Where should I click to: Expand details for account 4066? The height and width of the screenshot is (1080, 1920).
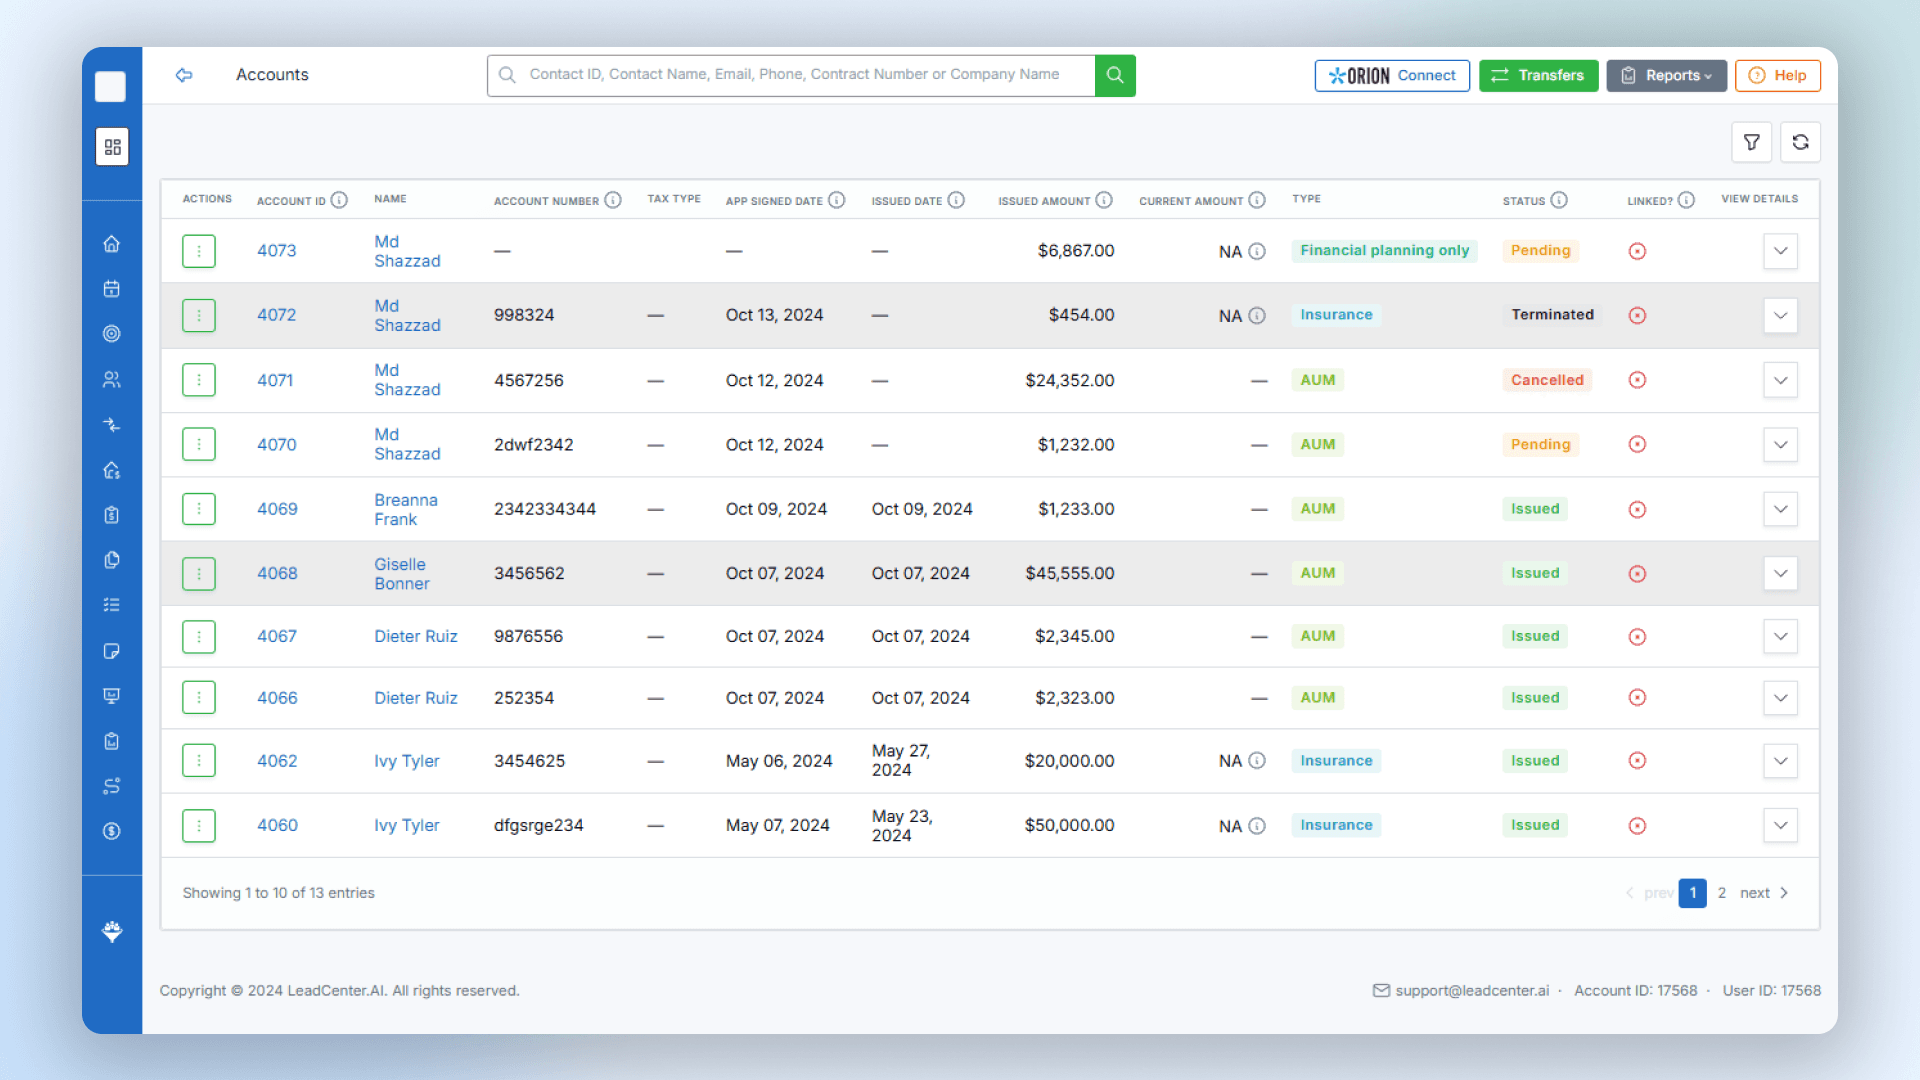tap(1781, 698)
